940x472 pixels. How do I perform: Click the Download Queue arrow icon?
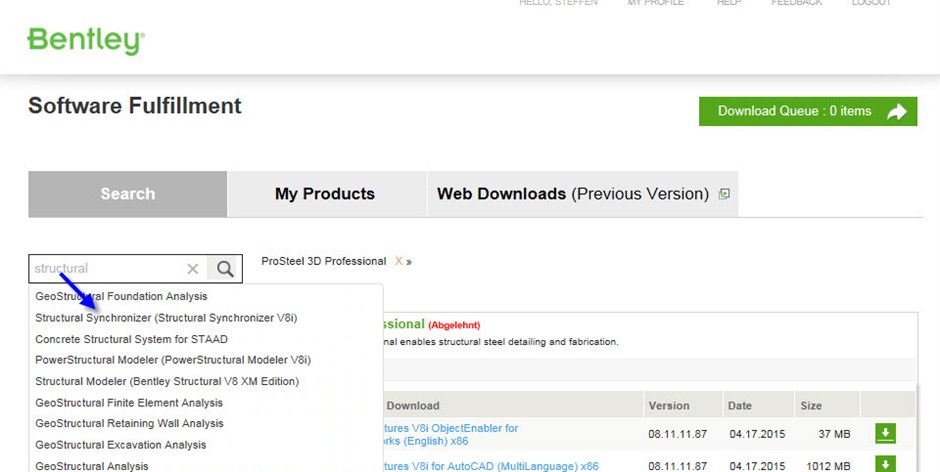897,112
